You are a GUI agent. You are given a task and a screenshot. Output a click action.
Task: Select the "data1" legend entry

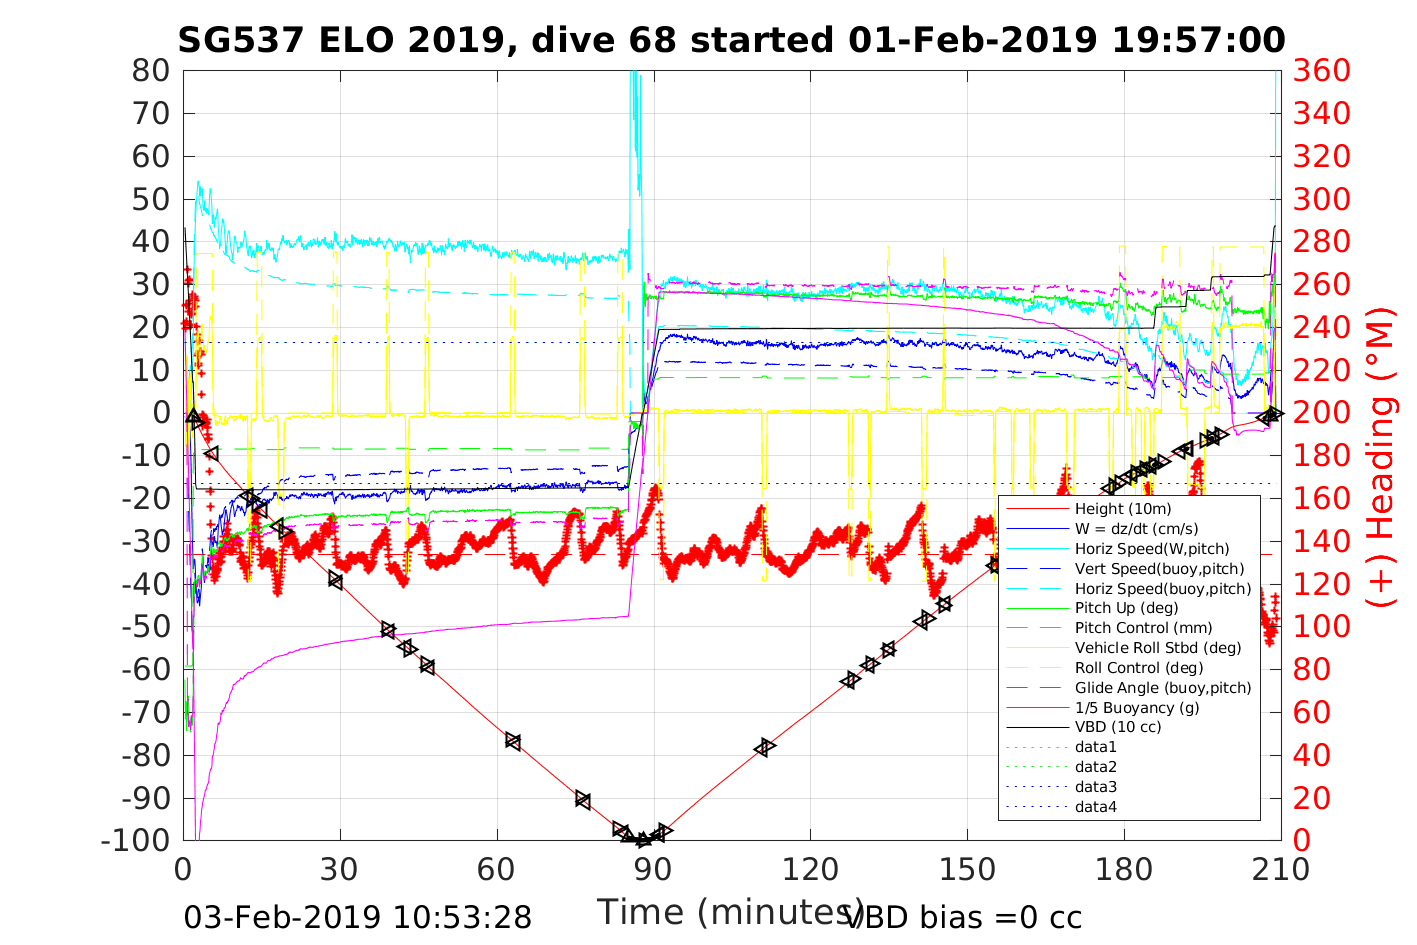(x=1095, y=747)
